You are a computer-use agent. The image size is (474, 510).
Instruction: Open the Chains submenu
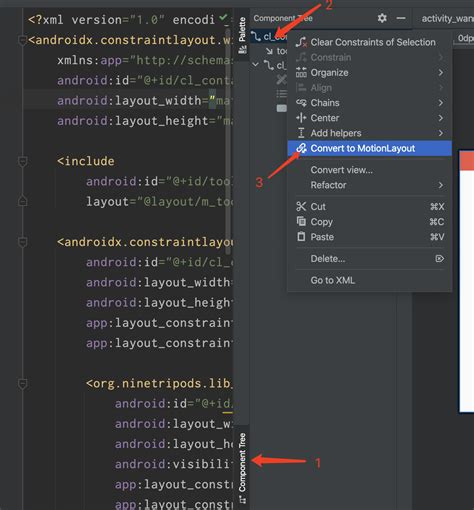369,103
